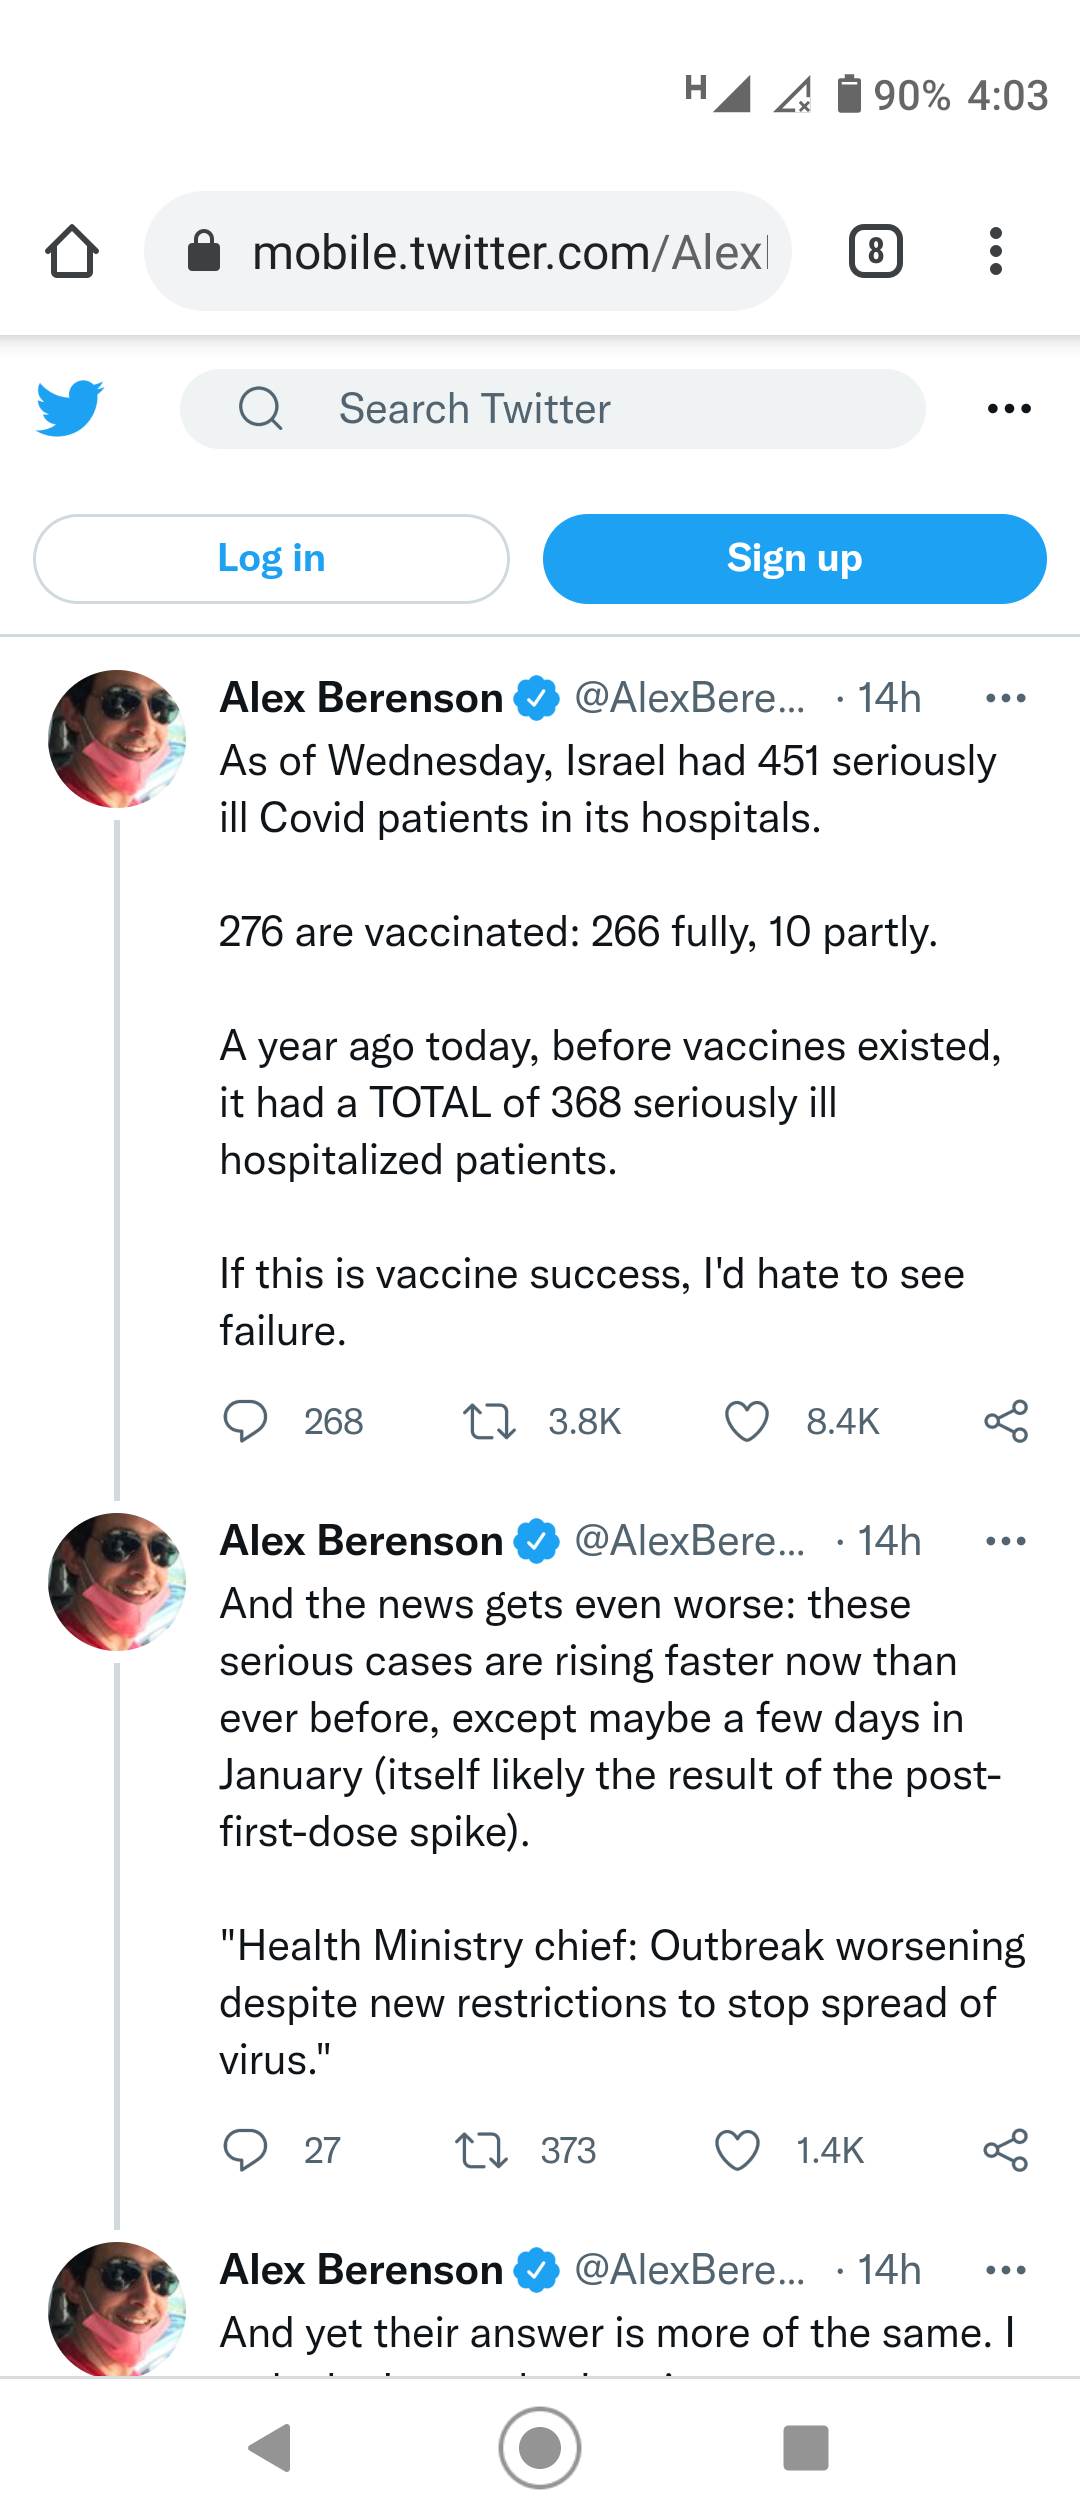This screenshot has width=1080, height=2520.
Task: Like the second tweet with 1.4K likes
Action: tap(738, 2150)
